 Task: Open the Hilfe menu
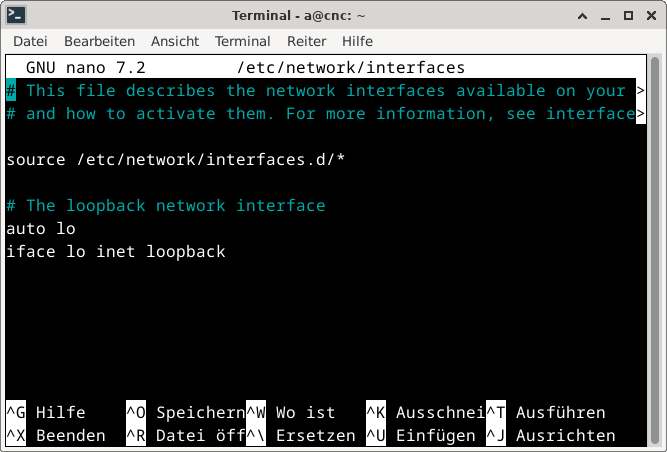357,41
